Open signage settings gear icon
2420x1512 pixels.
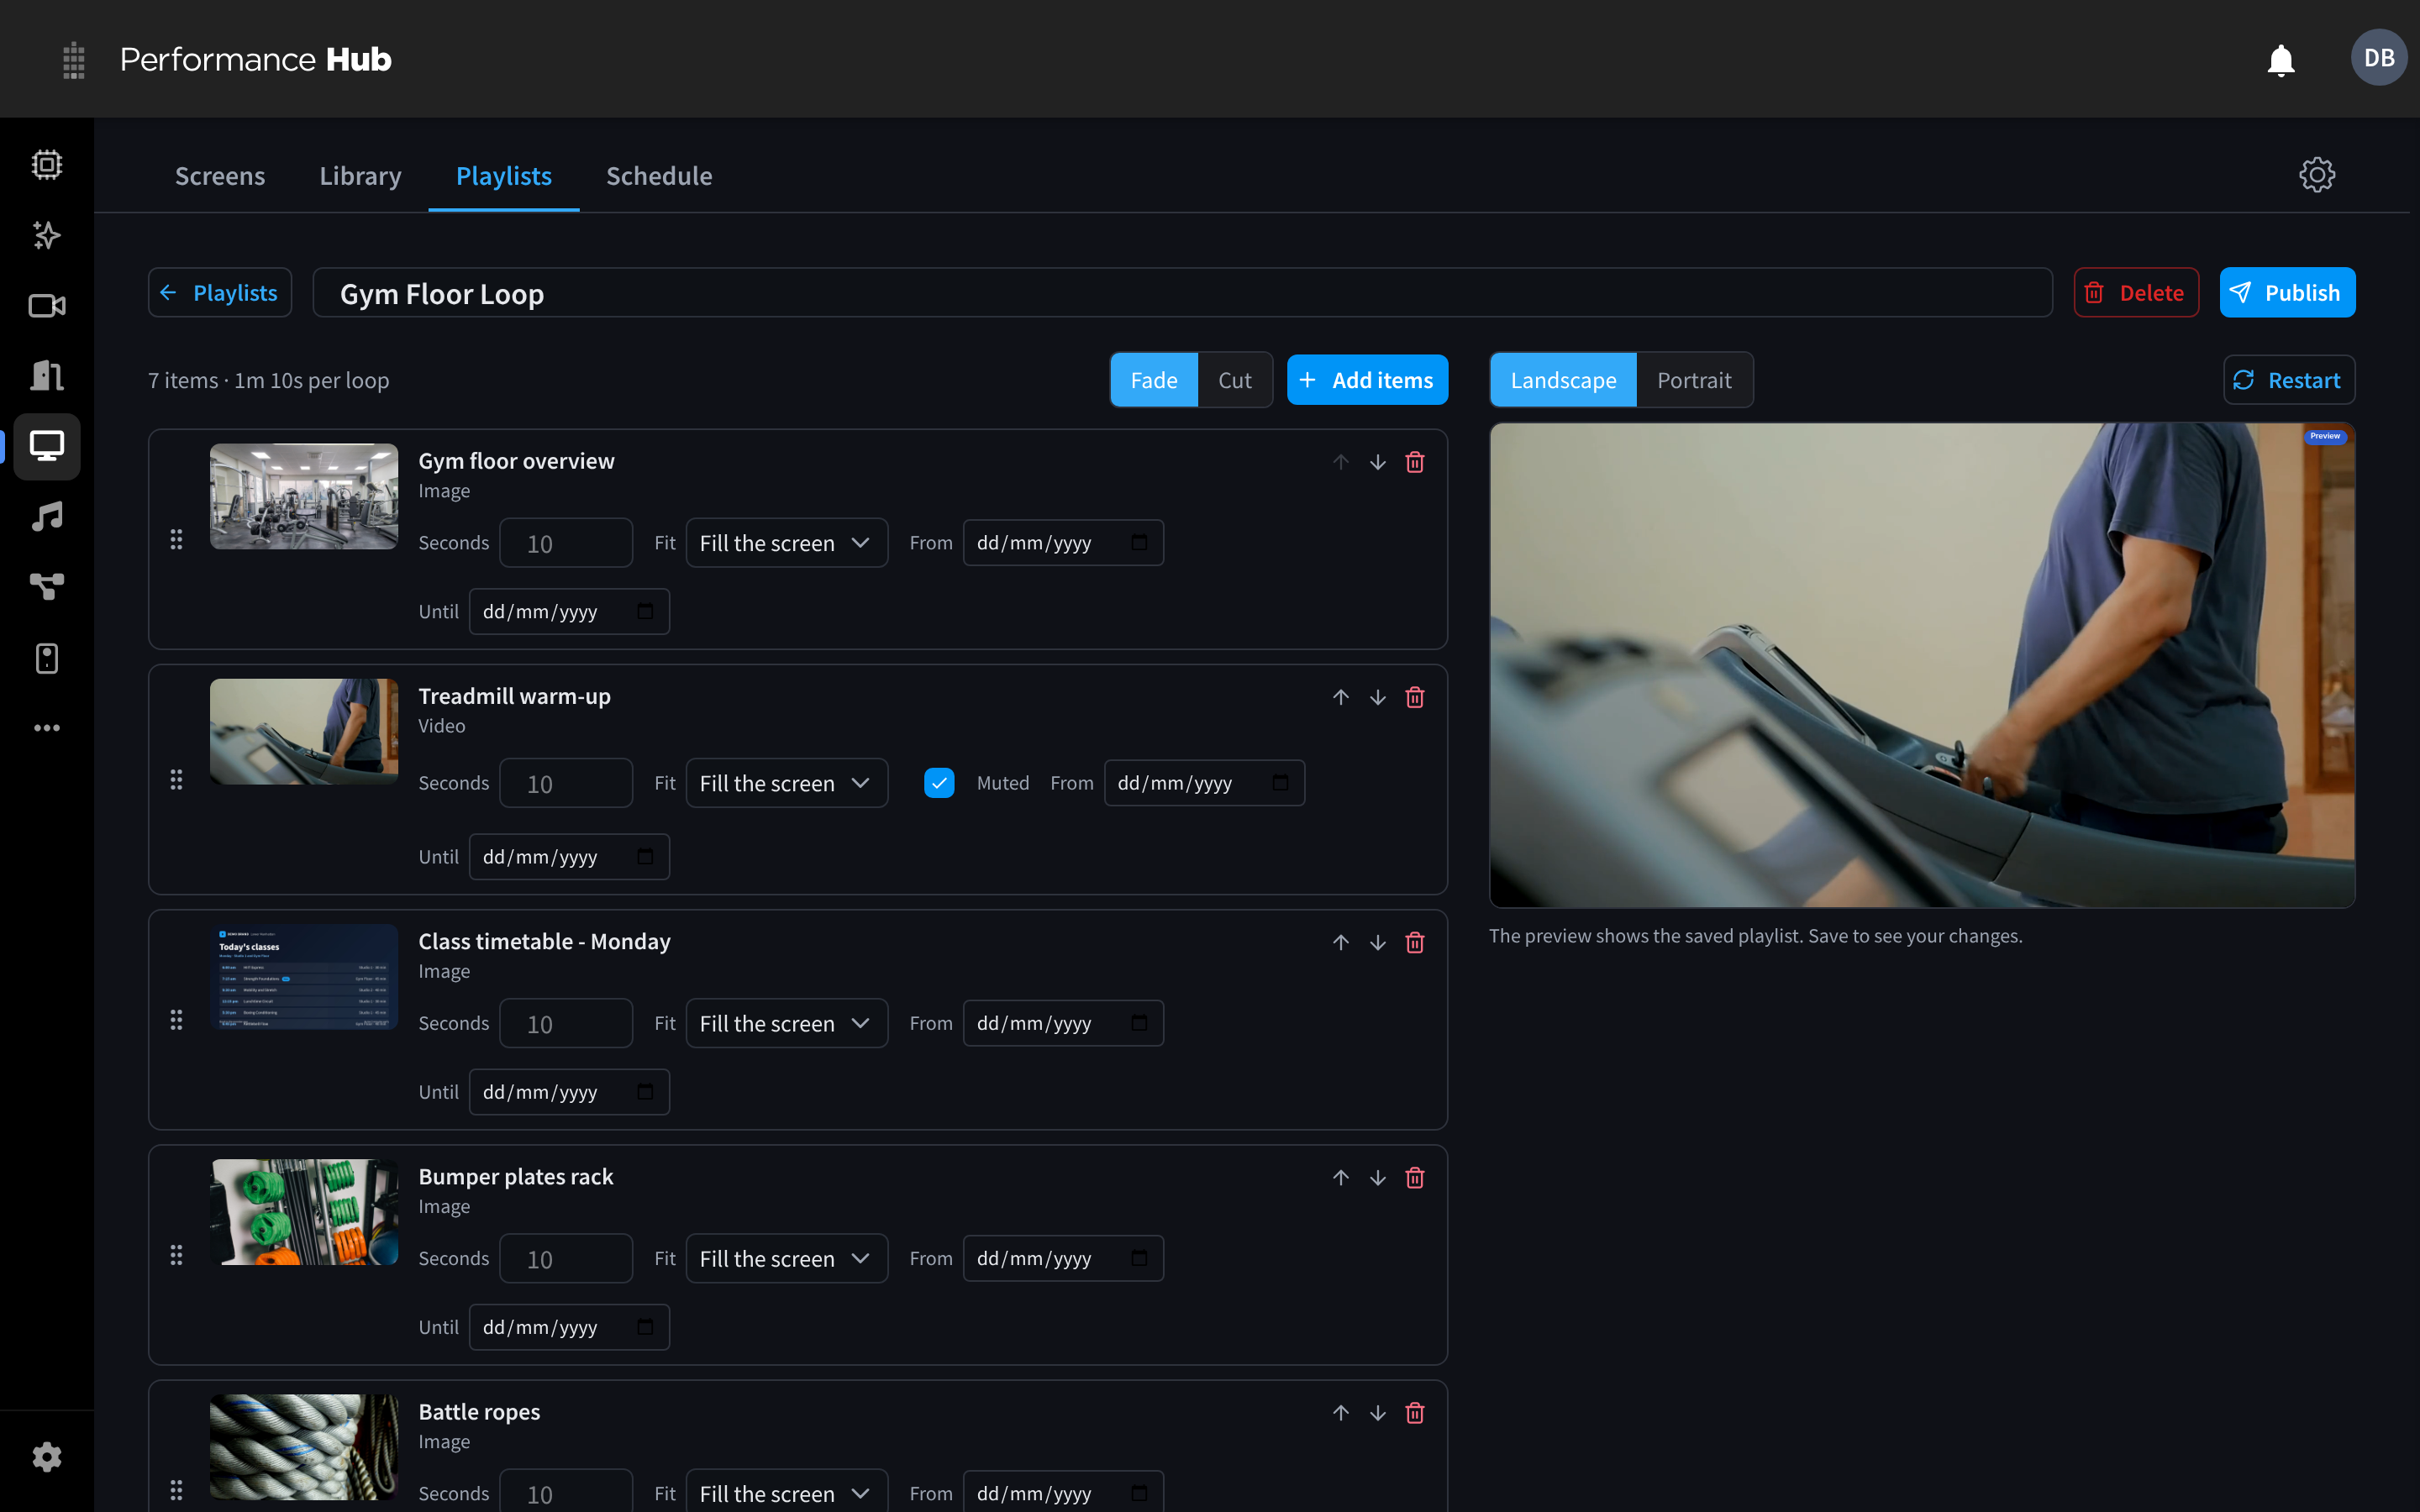pyautogui.click(x=2316, y=175)
